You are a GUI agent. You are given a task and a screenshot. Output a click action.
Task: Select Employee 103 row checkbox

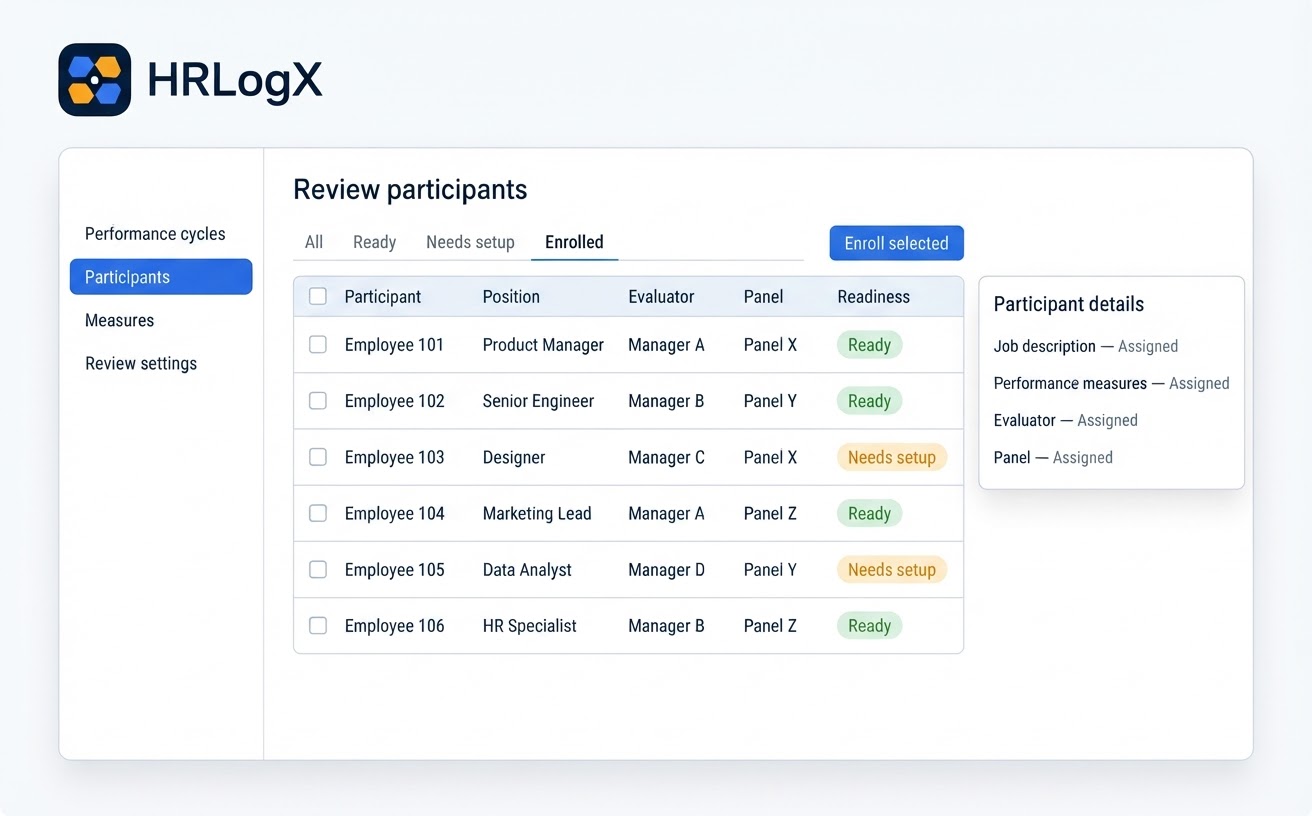click(318, 457)
